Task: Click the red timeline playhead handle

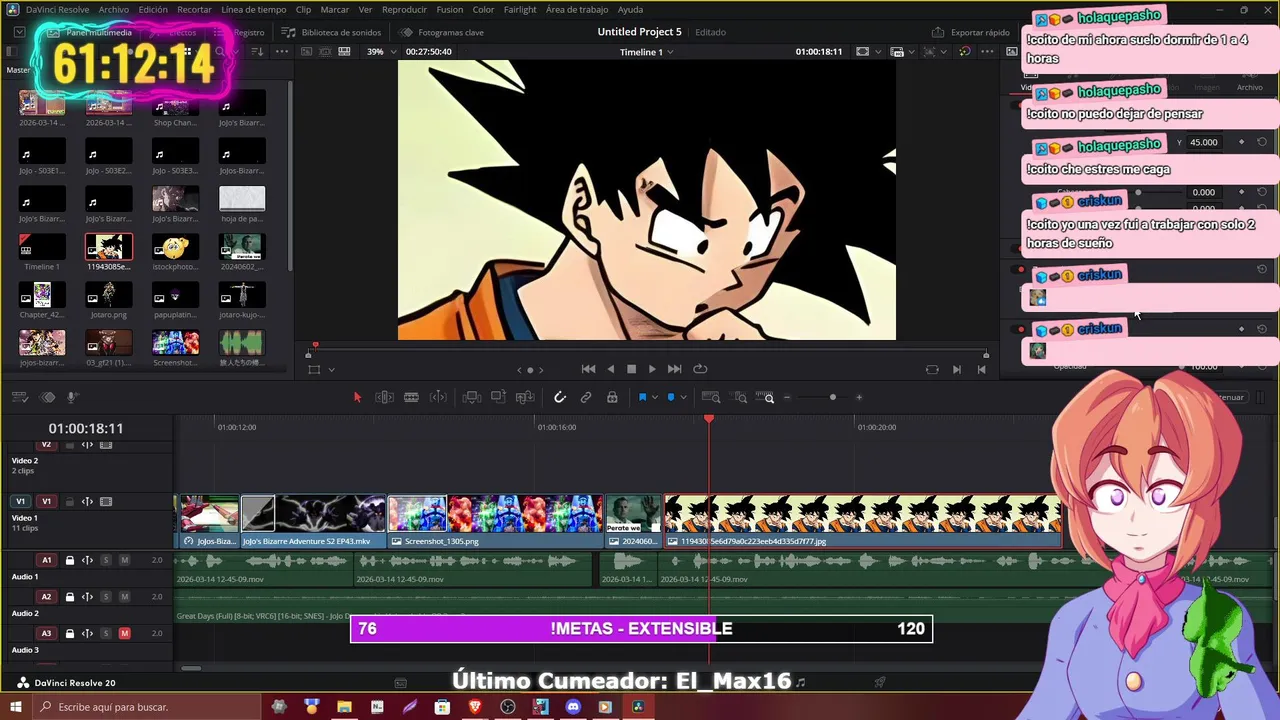Action: click(709, 420)
